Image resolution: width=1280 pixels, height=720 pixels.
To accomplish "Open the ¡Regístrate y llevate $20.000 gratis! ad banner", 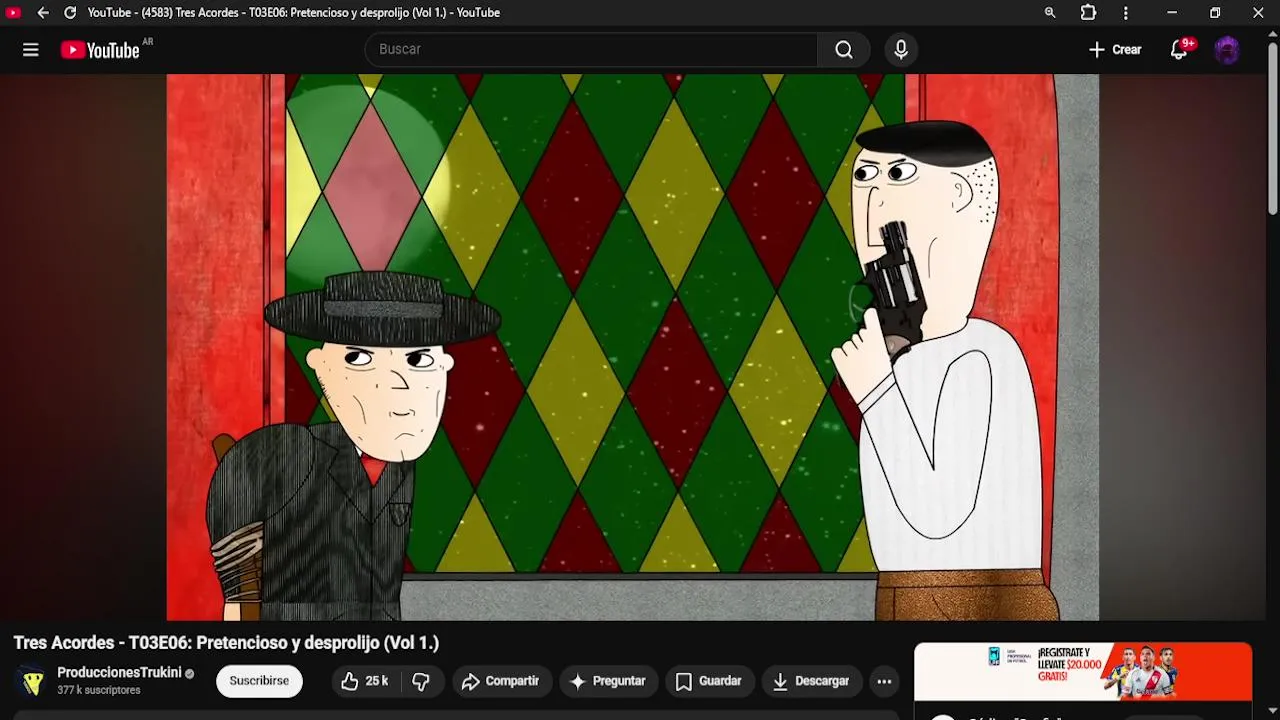I will pos(1083,671).
